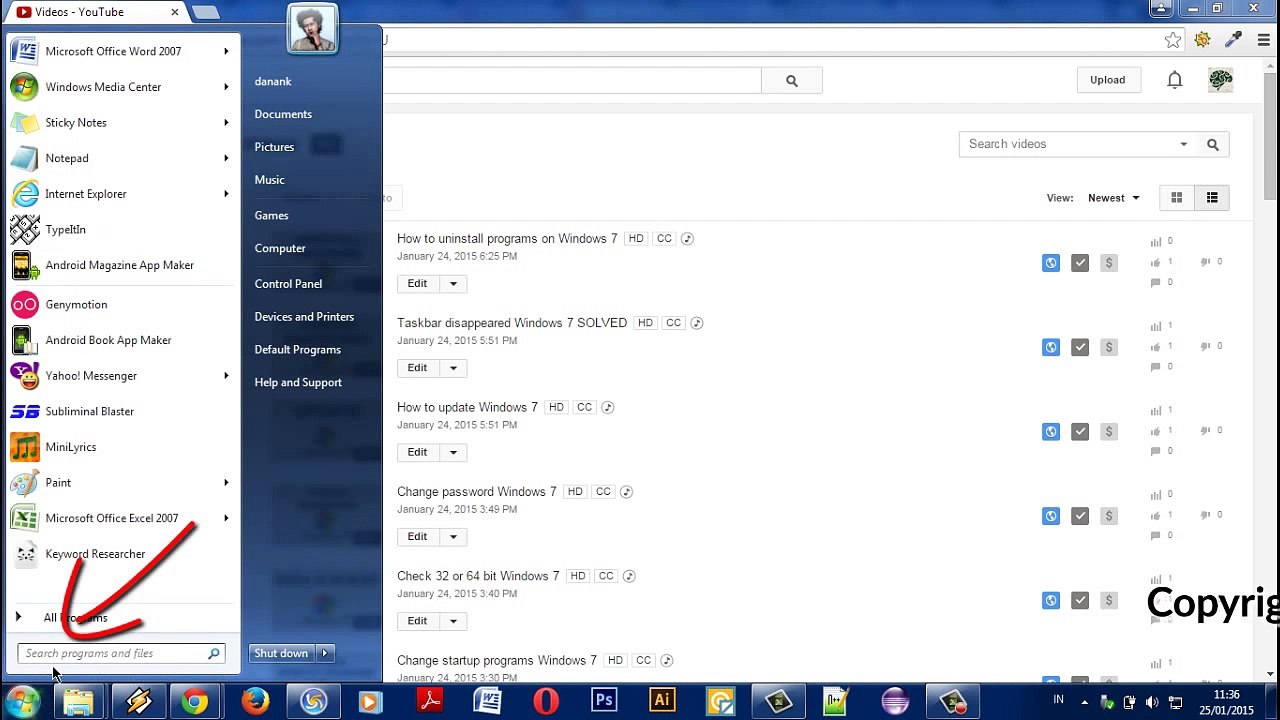The width and height of the screenshot is (1280, 720).
Task: Open Opera browser from taskbar
Action: [546, 701]
